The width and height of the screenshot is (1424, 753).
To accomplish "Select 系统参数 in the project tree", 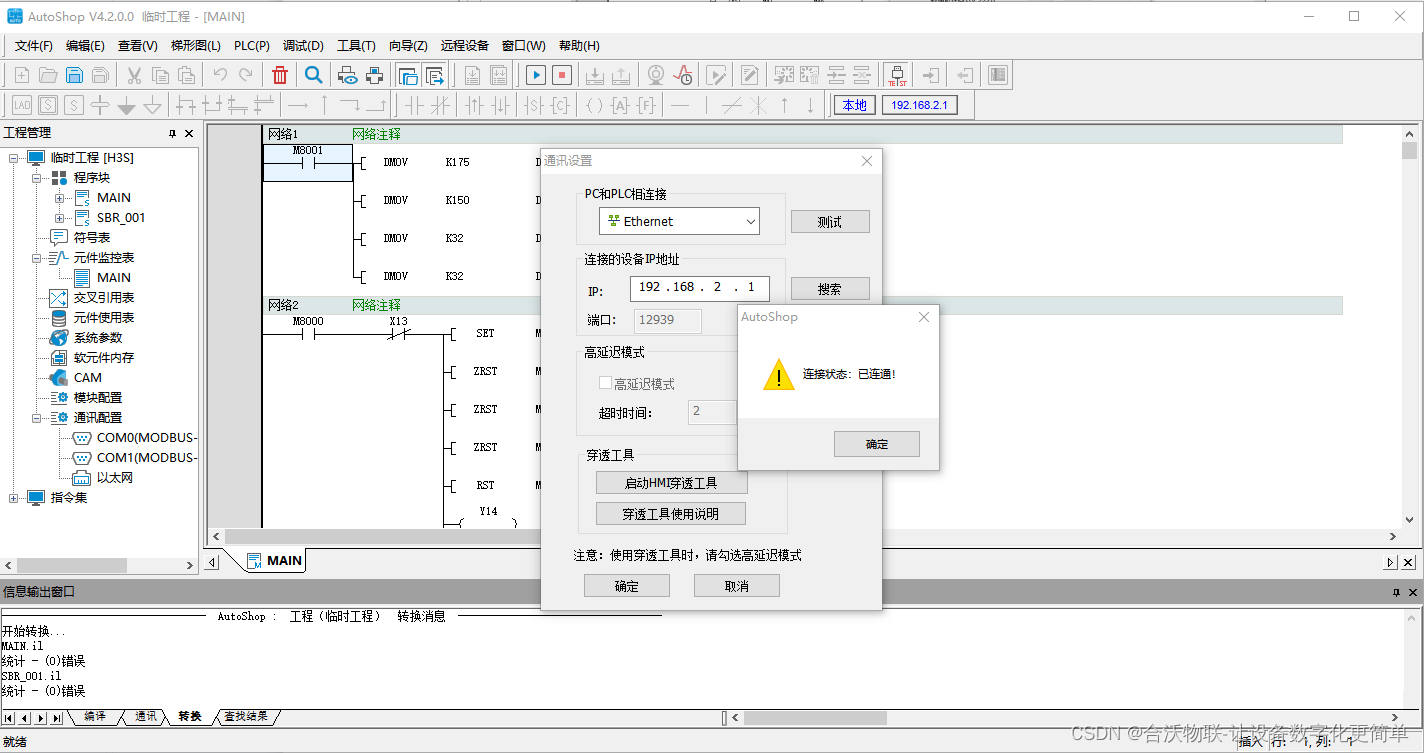I will point(98,338).
